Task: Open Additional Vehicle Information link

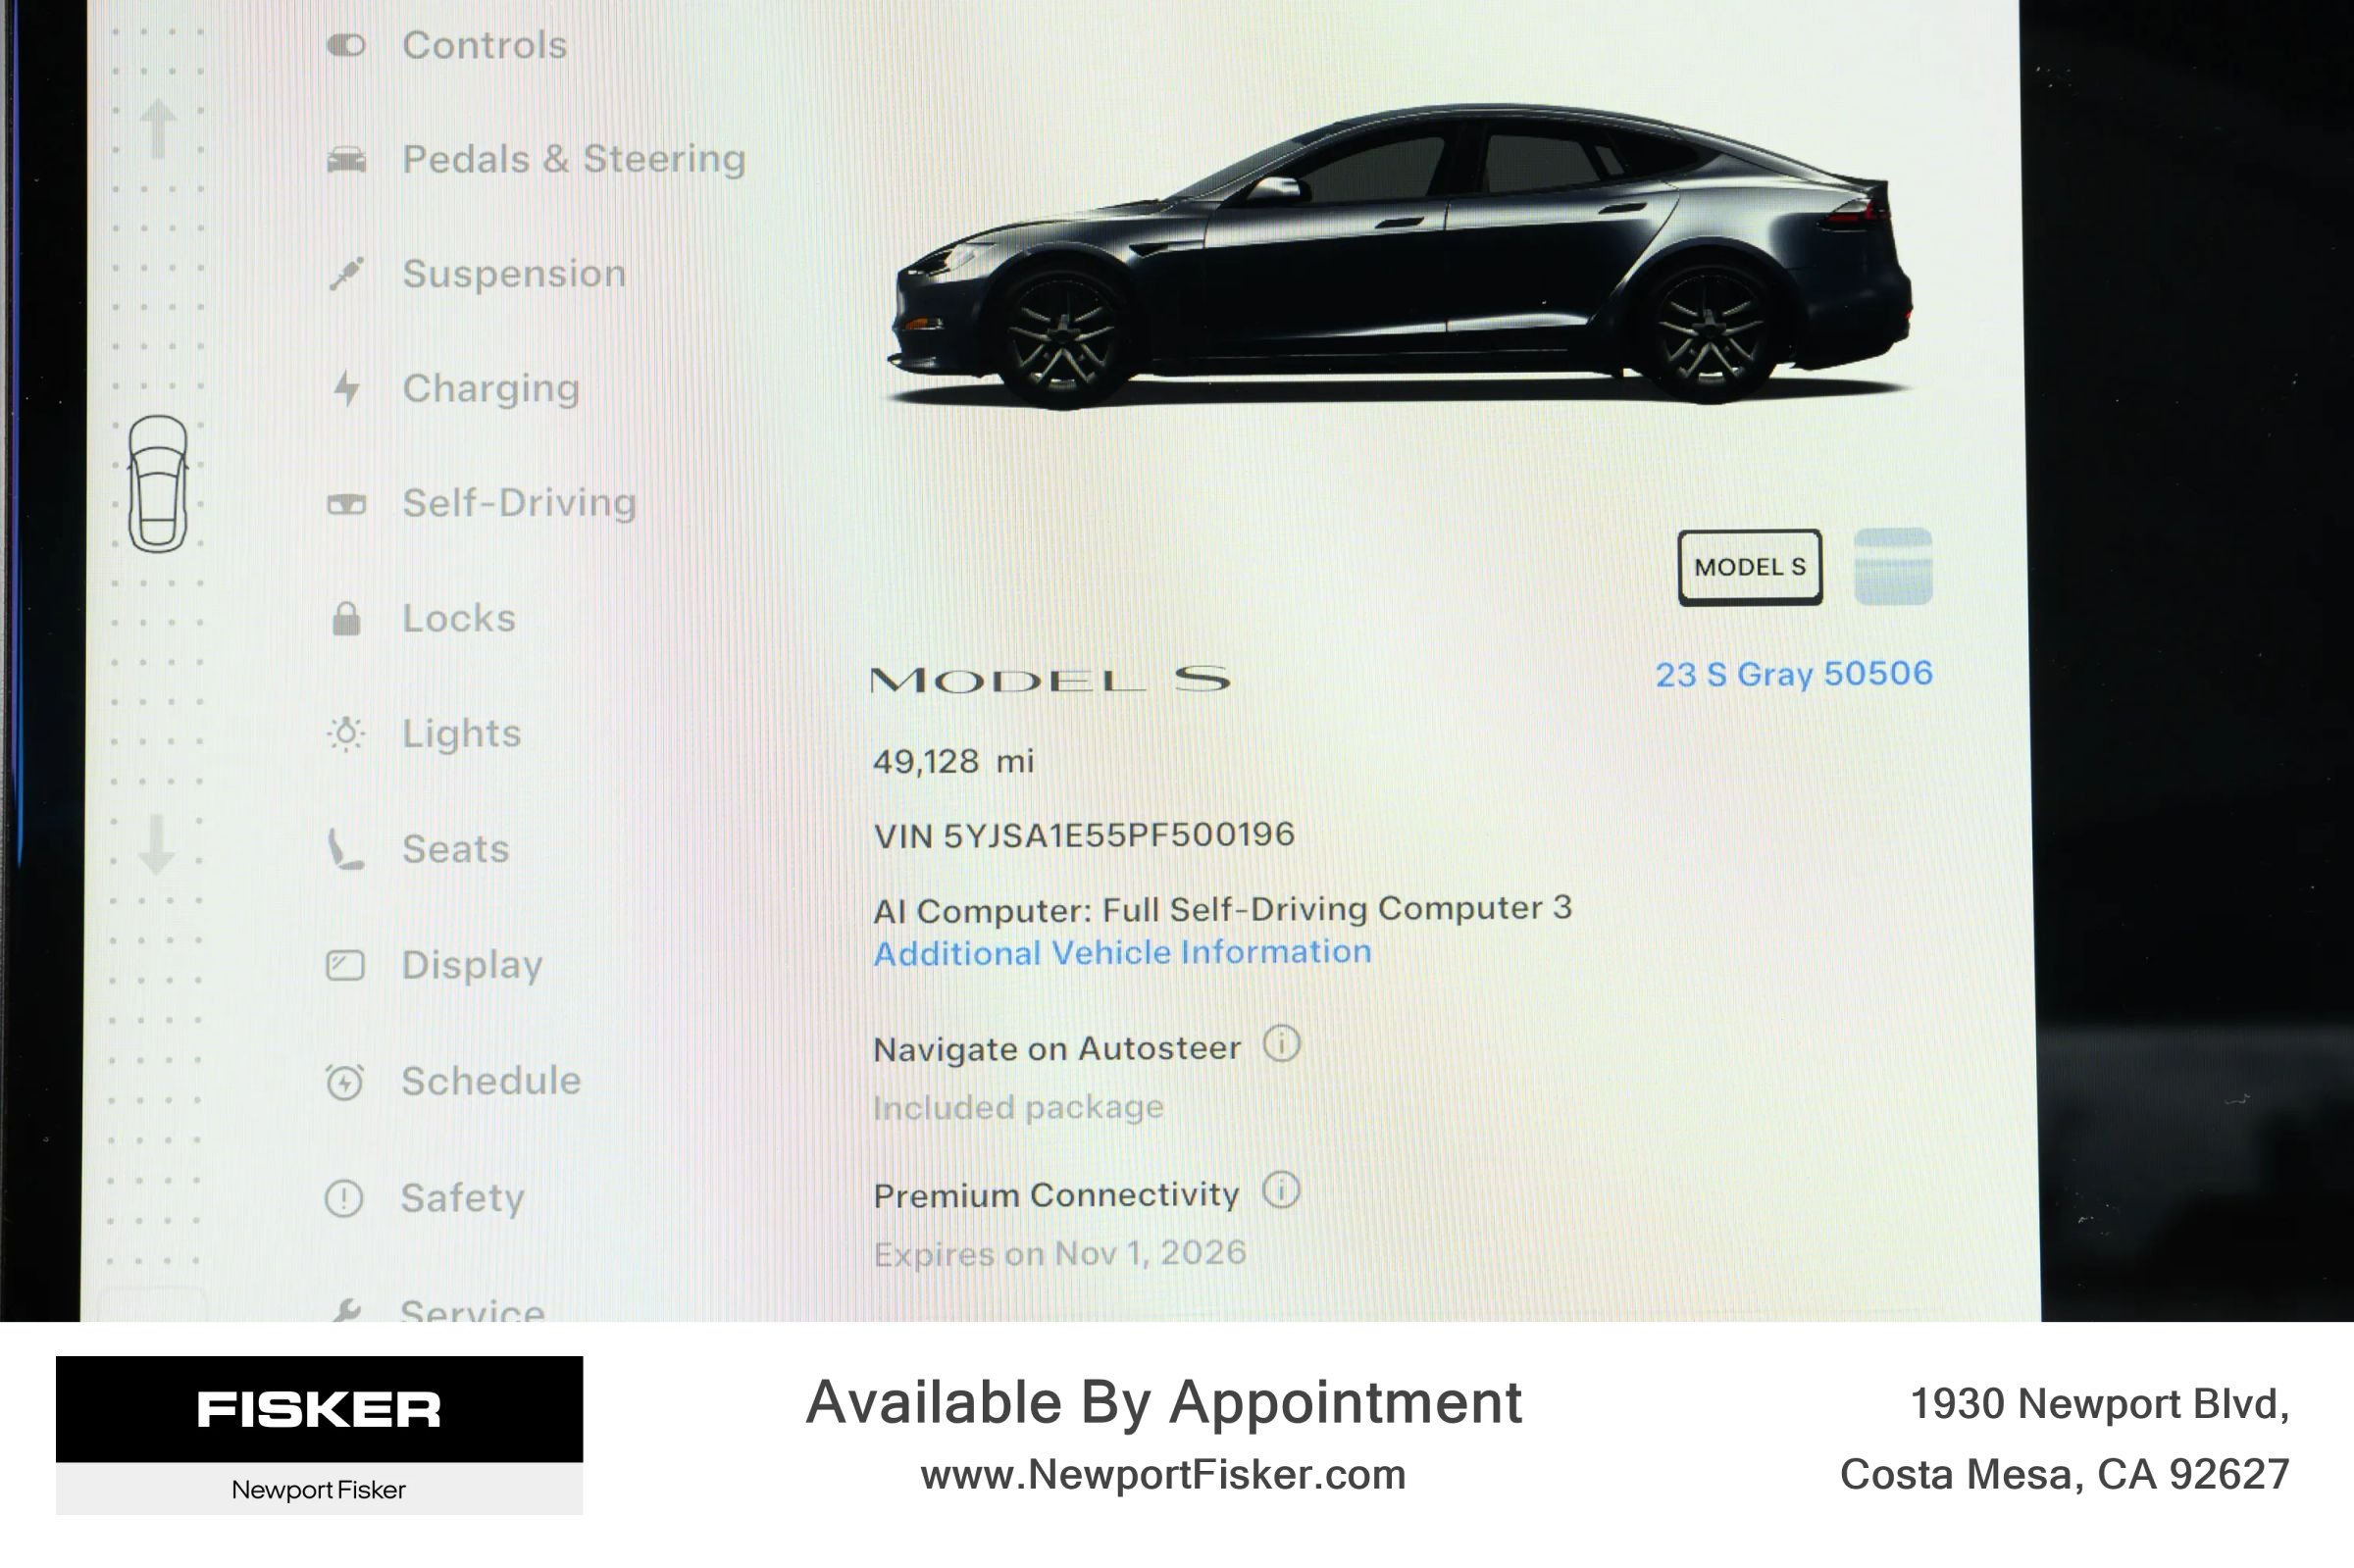Action: point(1122,952)
